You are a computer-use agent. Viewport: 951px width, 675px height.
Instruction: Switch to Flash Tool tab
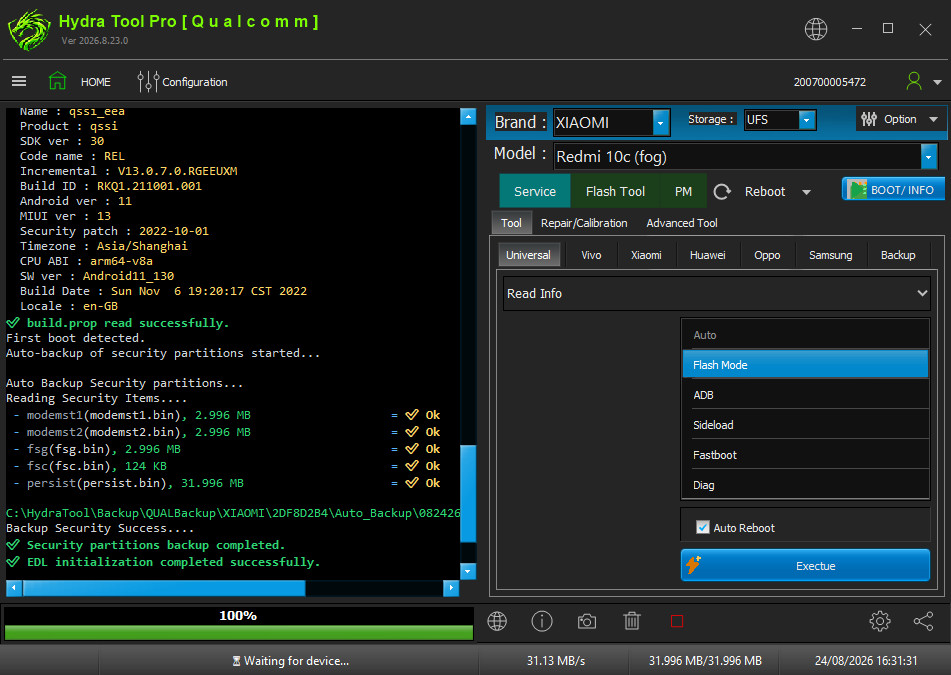615,192
